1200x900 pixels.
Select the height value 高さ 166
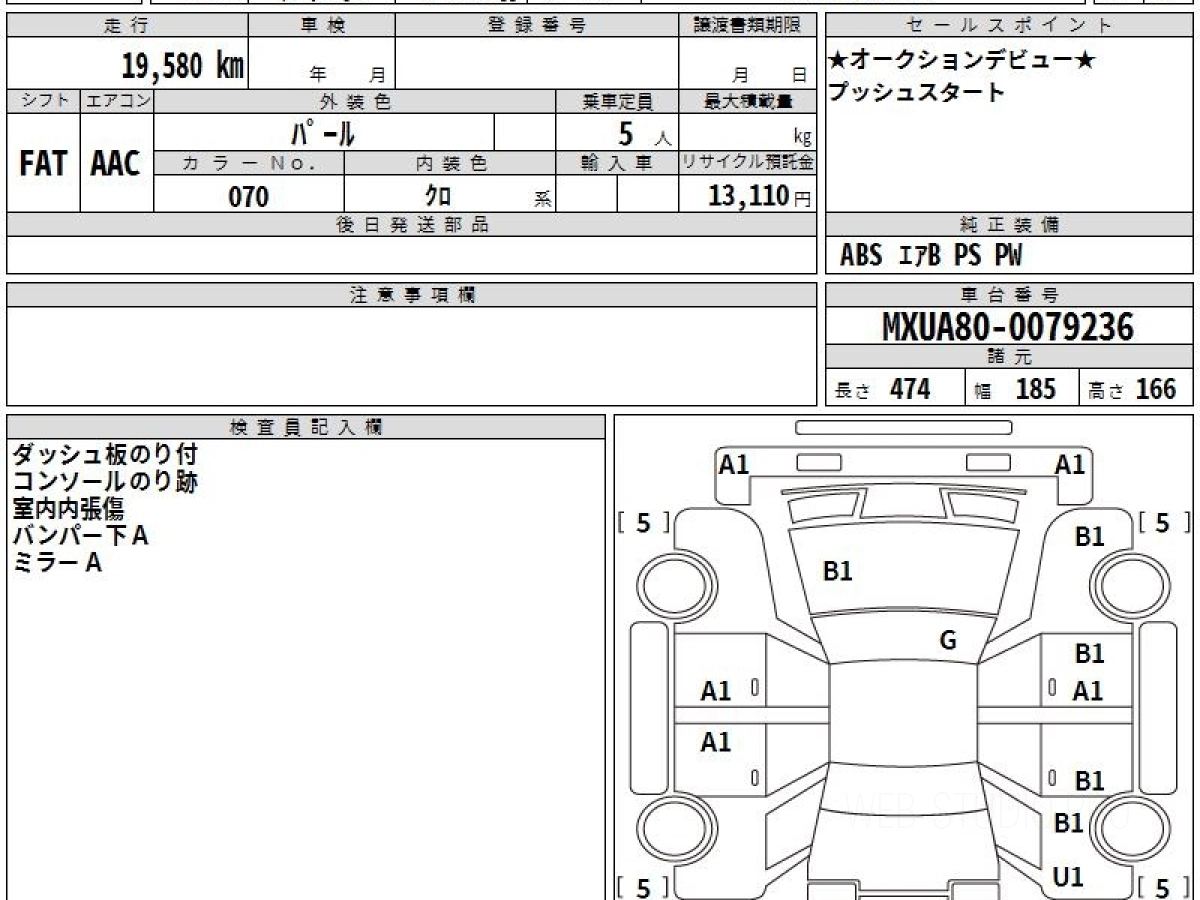coord(1133,389)
